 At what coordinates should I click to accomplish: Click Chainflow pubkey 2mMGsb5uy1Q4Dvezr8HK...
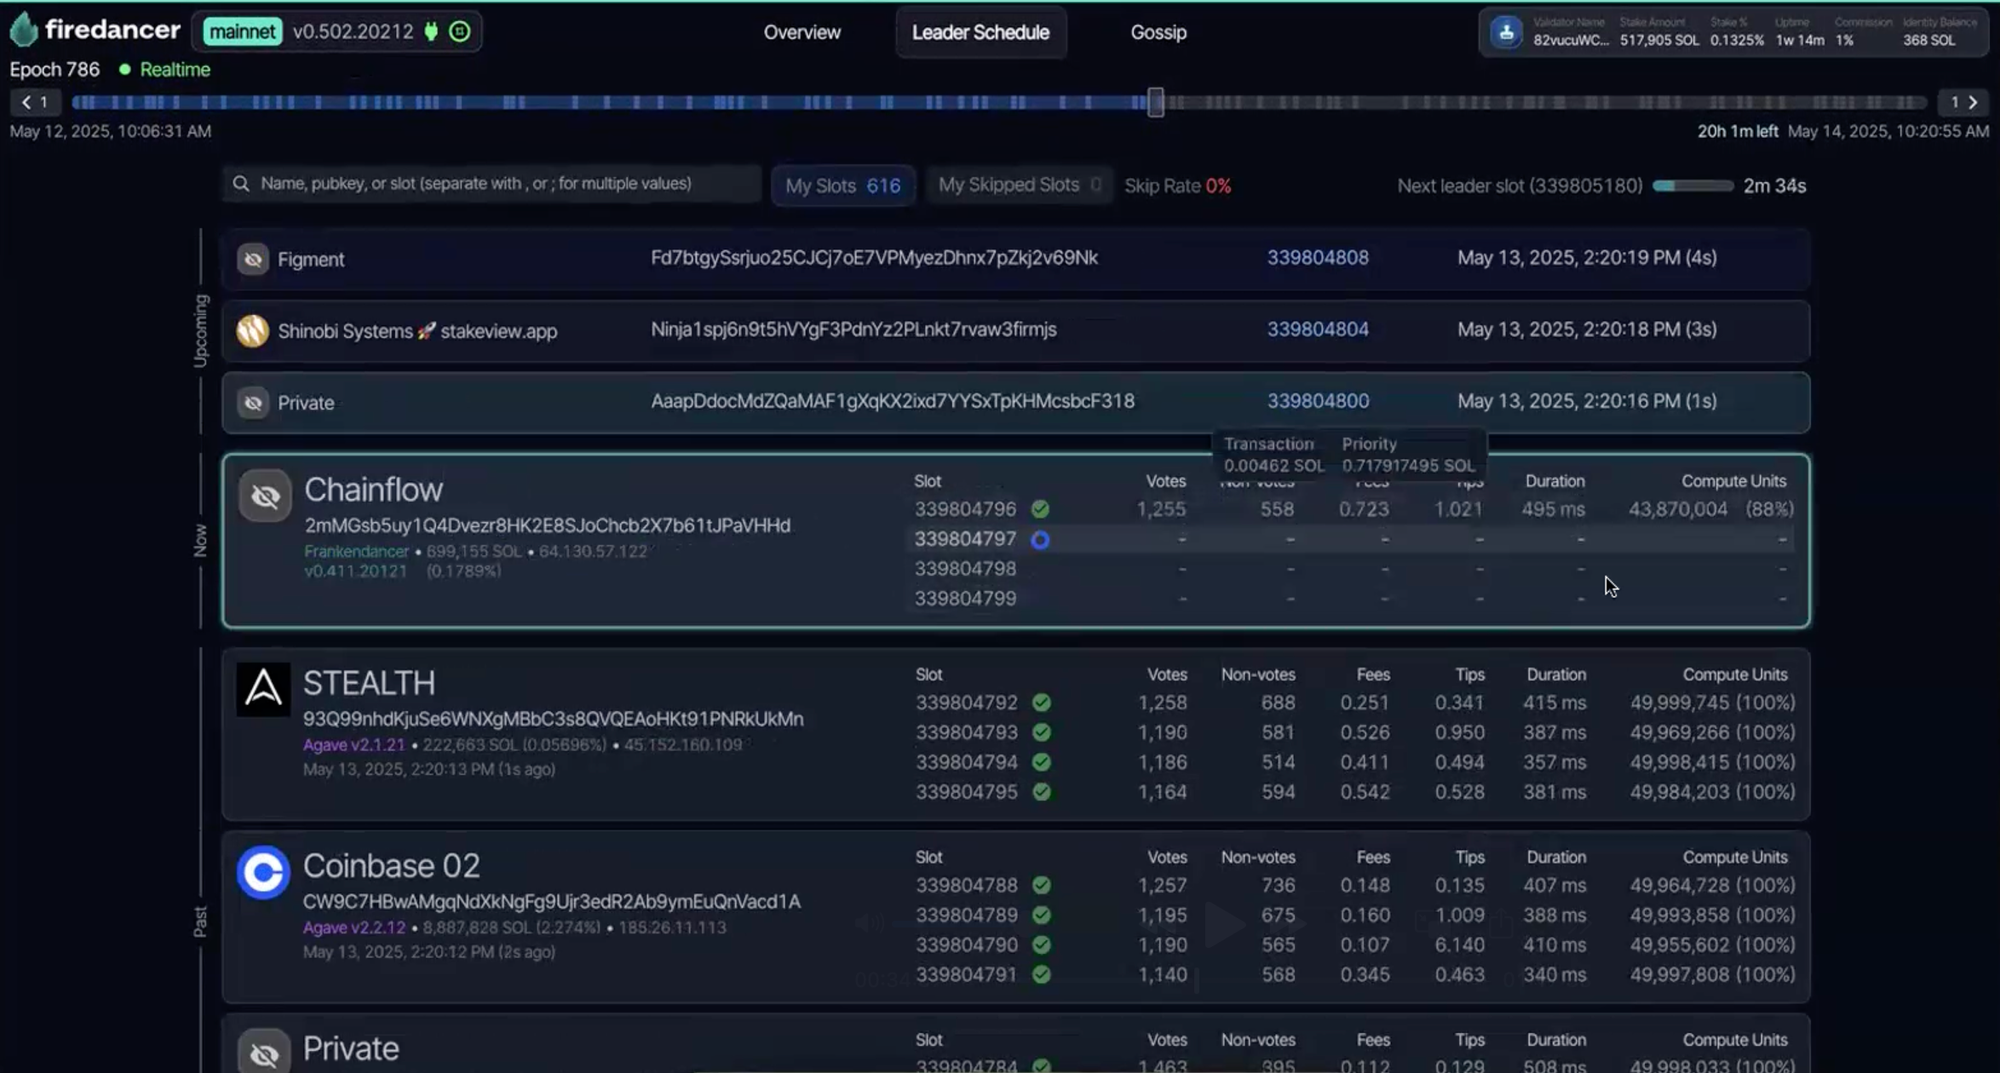coord(547,526)
